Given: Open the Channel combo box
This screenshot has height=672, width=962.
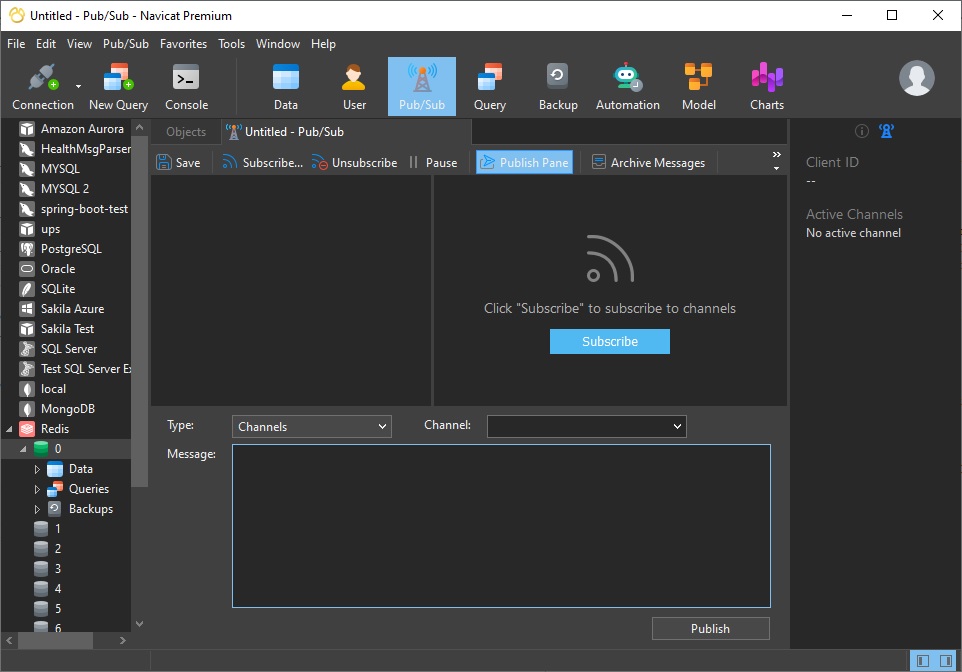Looking at the screenshot, I should [587, 427].
